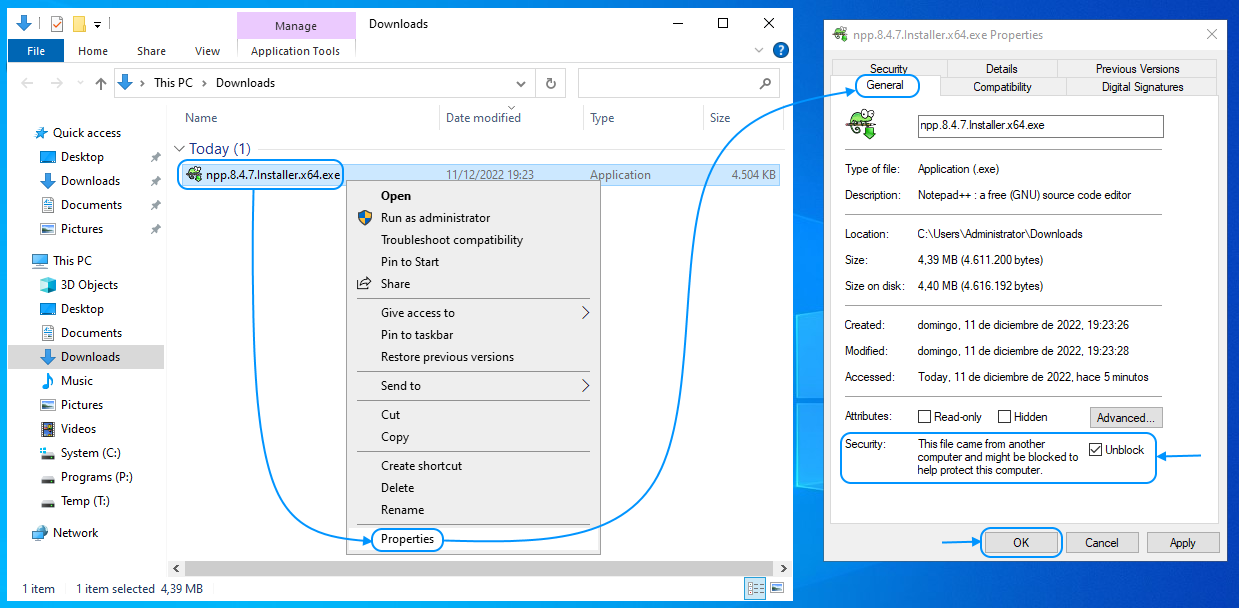Select Create shortcut in the context menu

pyautogui.click(x=421, y=466)
